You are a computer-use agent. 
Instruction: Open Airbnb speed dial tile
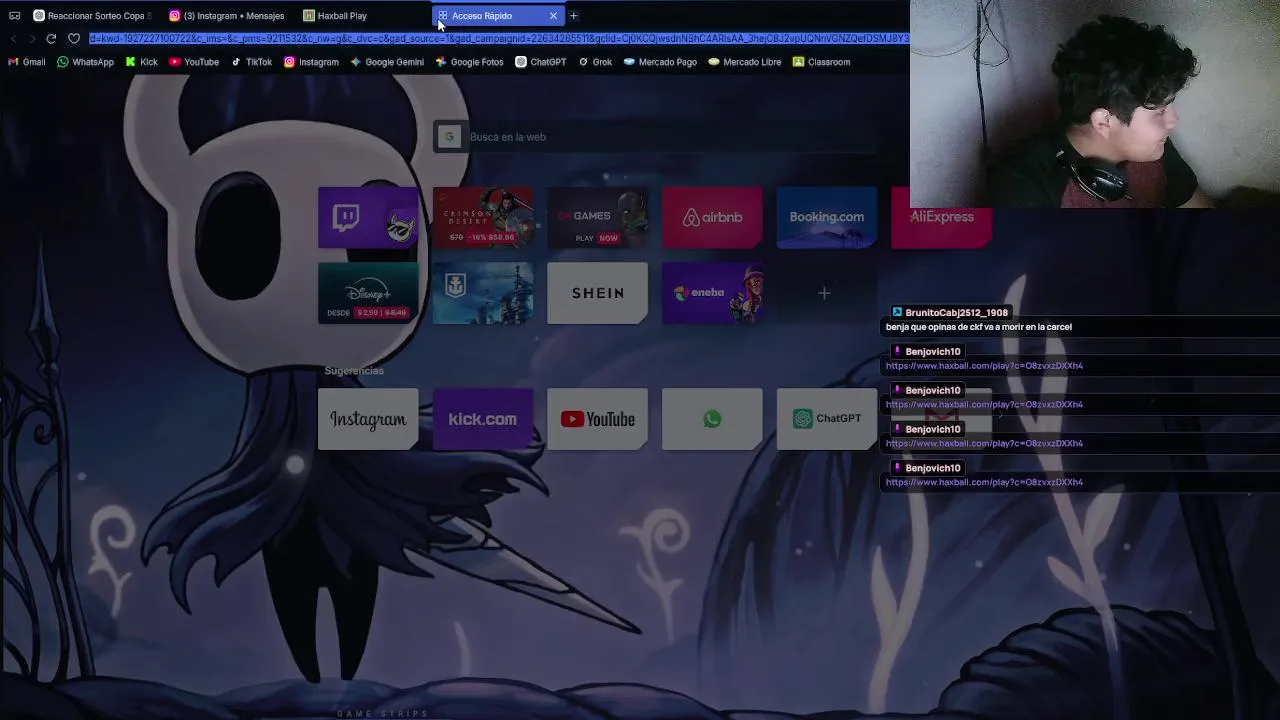[x=712, y=217]
